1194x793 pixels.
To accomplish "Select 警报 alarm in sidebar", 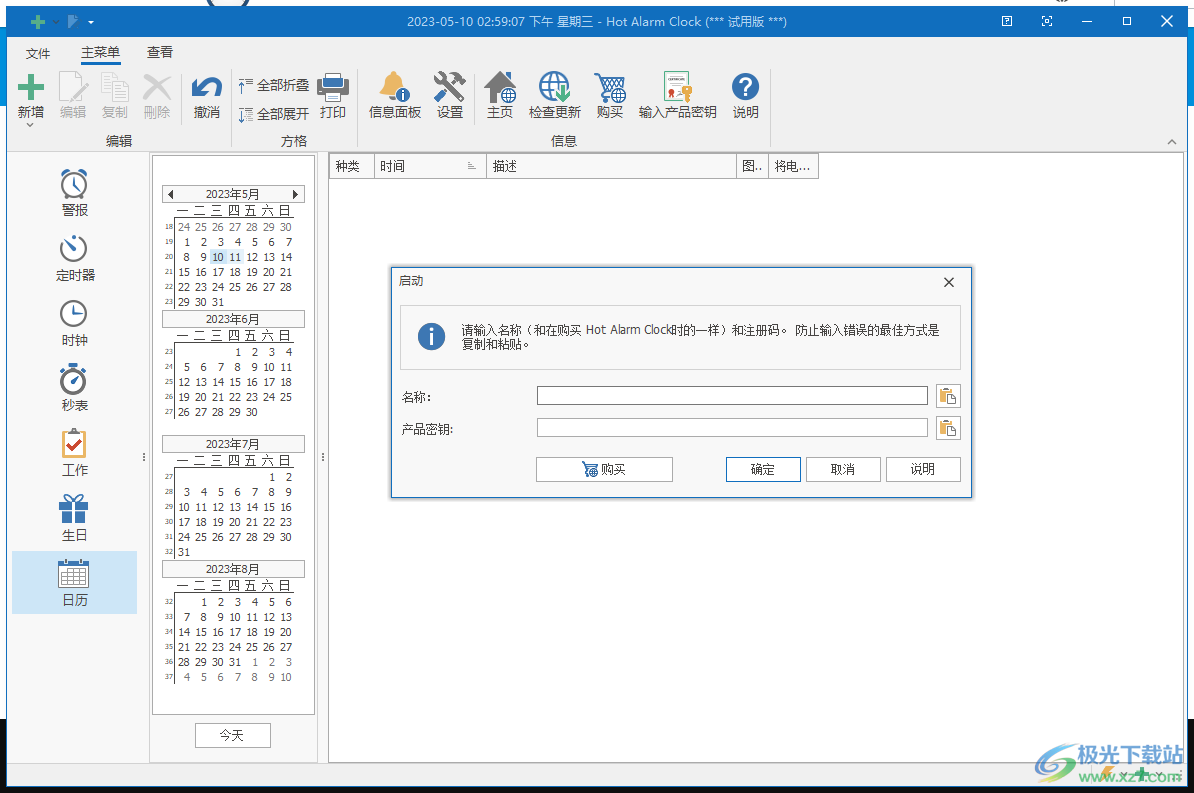I will pyautogui.click(x=74, y=193).
